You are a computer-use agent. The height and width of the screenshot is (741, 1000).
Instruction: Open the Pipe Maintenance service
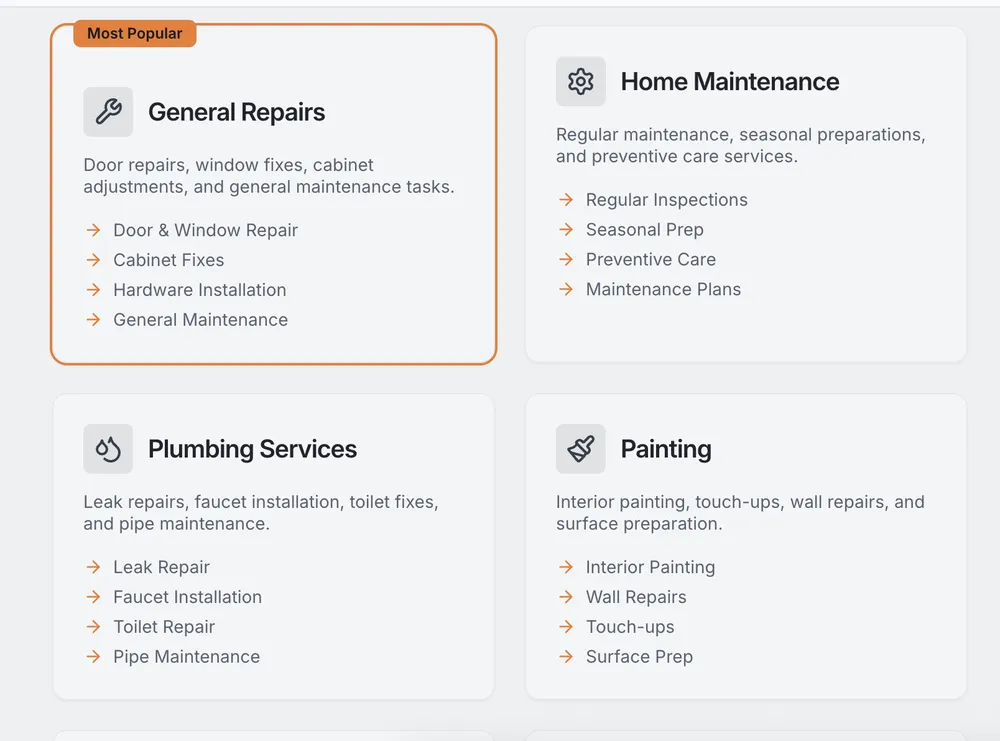point(187,657)
